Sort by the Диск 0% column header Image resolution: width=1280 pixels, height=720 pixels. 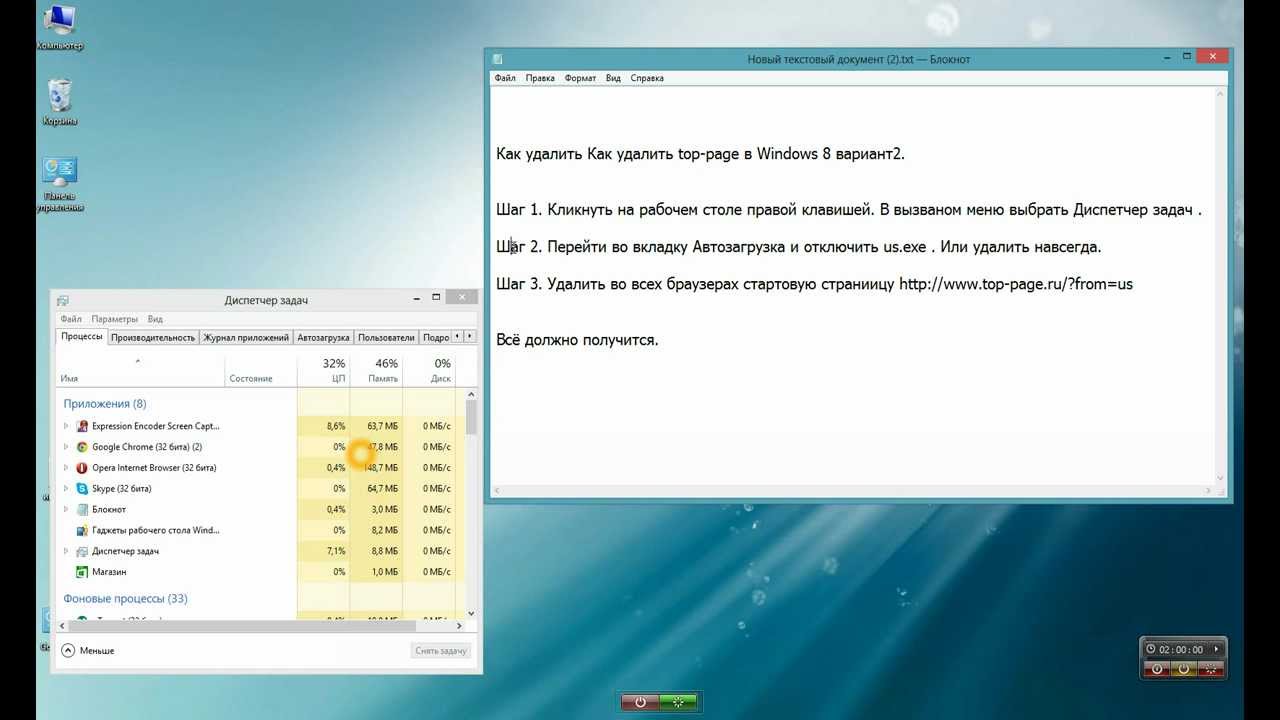(x=429, y=370)
